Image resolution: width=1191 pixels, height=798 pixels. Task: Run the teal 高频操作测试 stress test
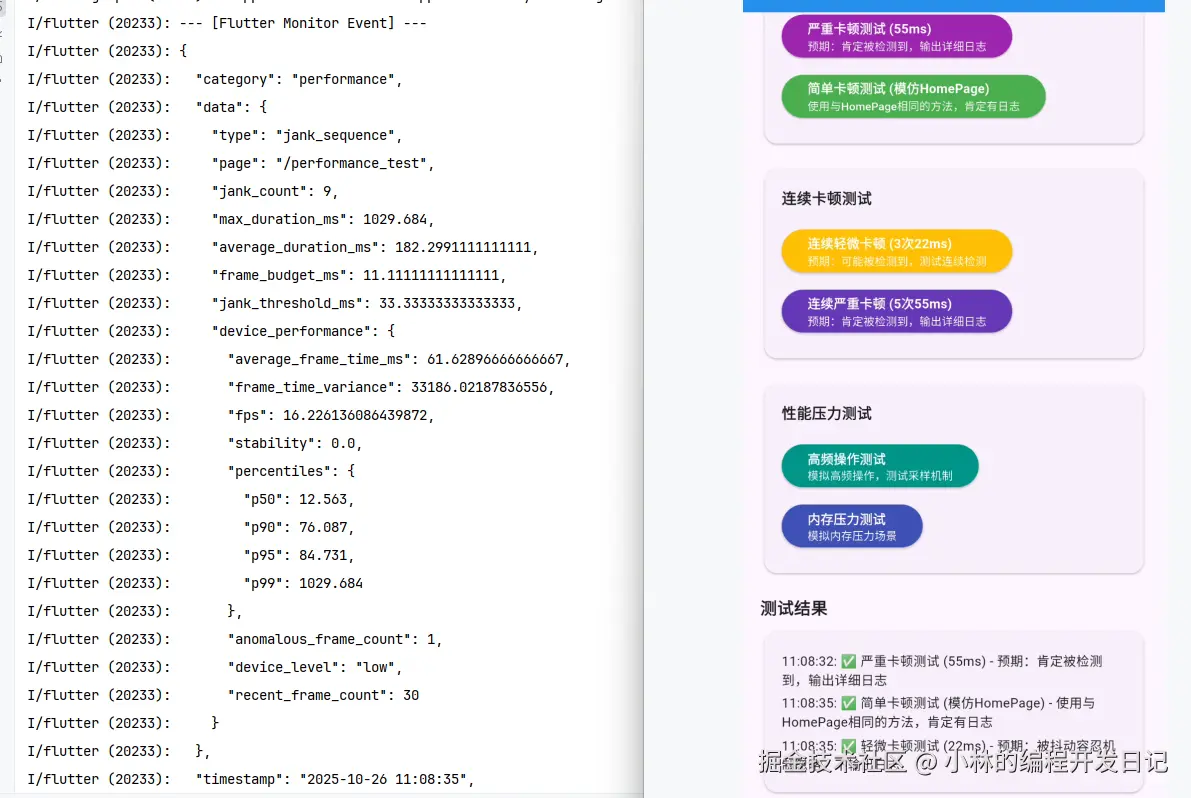click(x=880, y=465)
